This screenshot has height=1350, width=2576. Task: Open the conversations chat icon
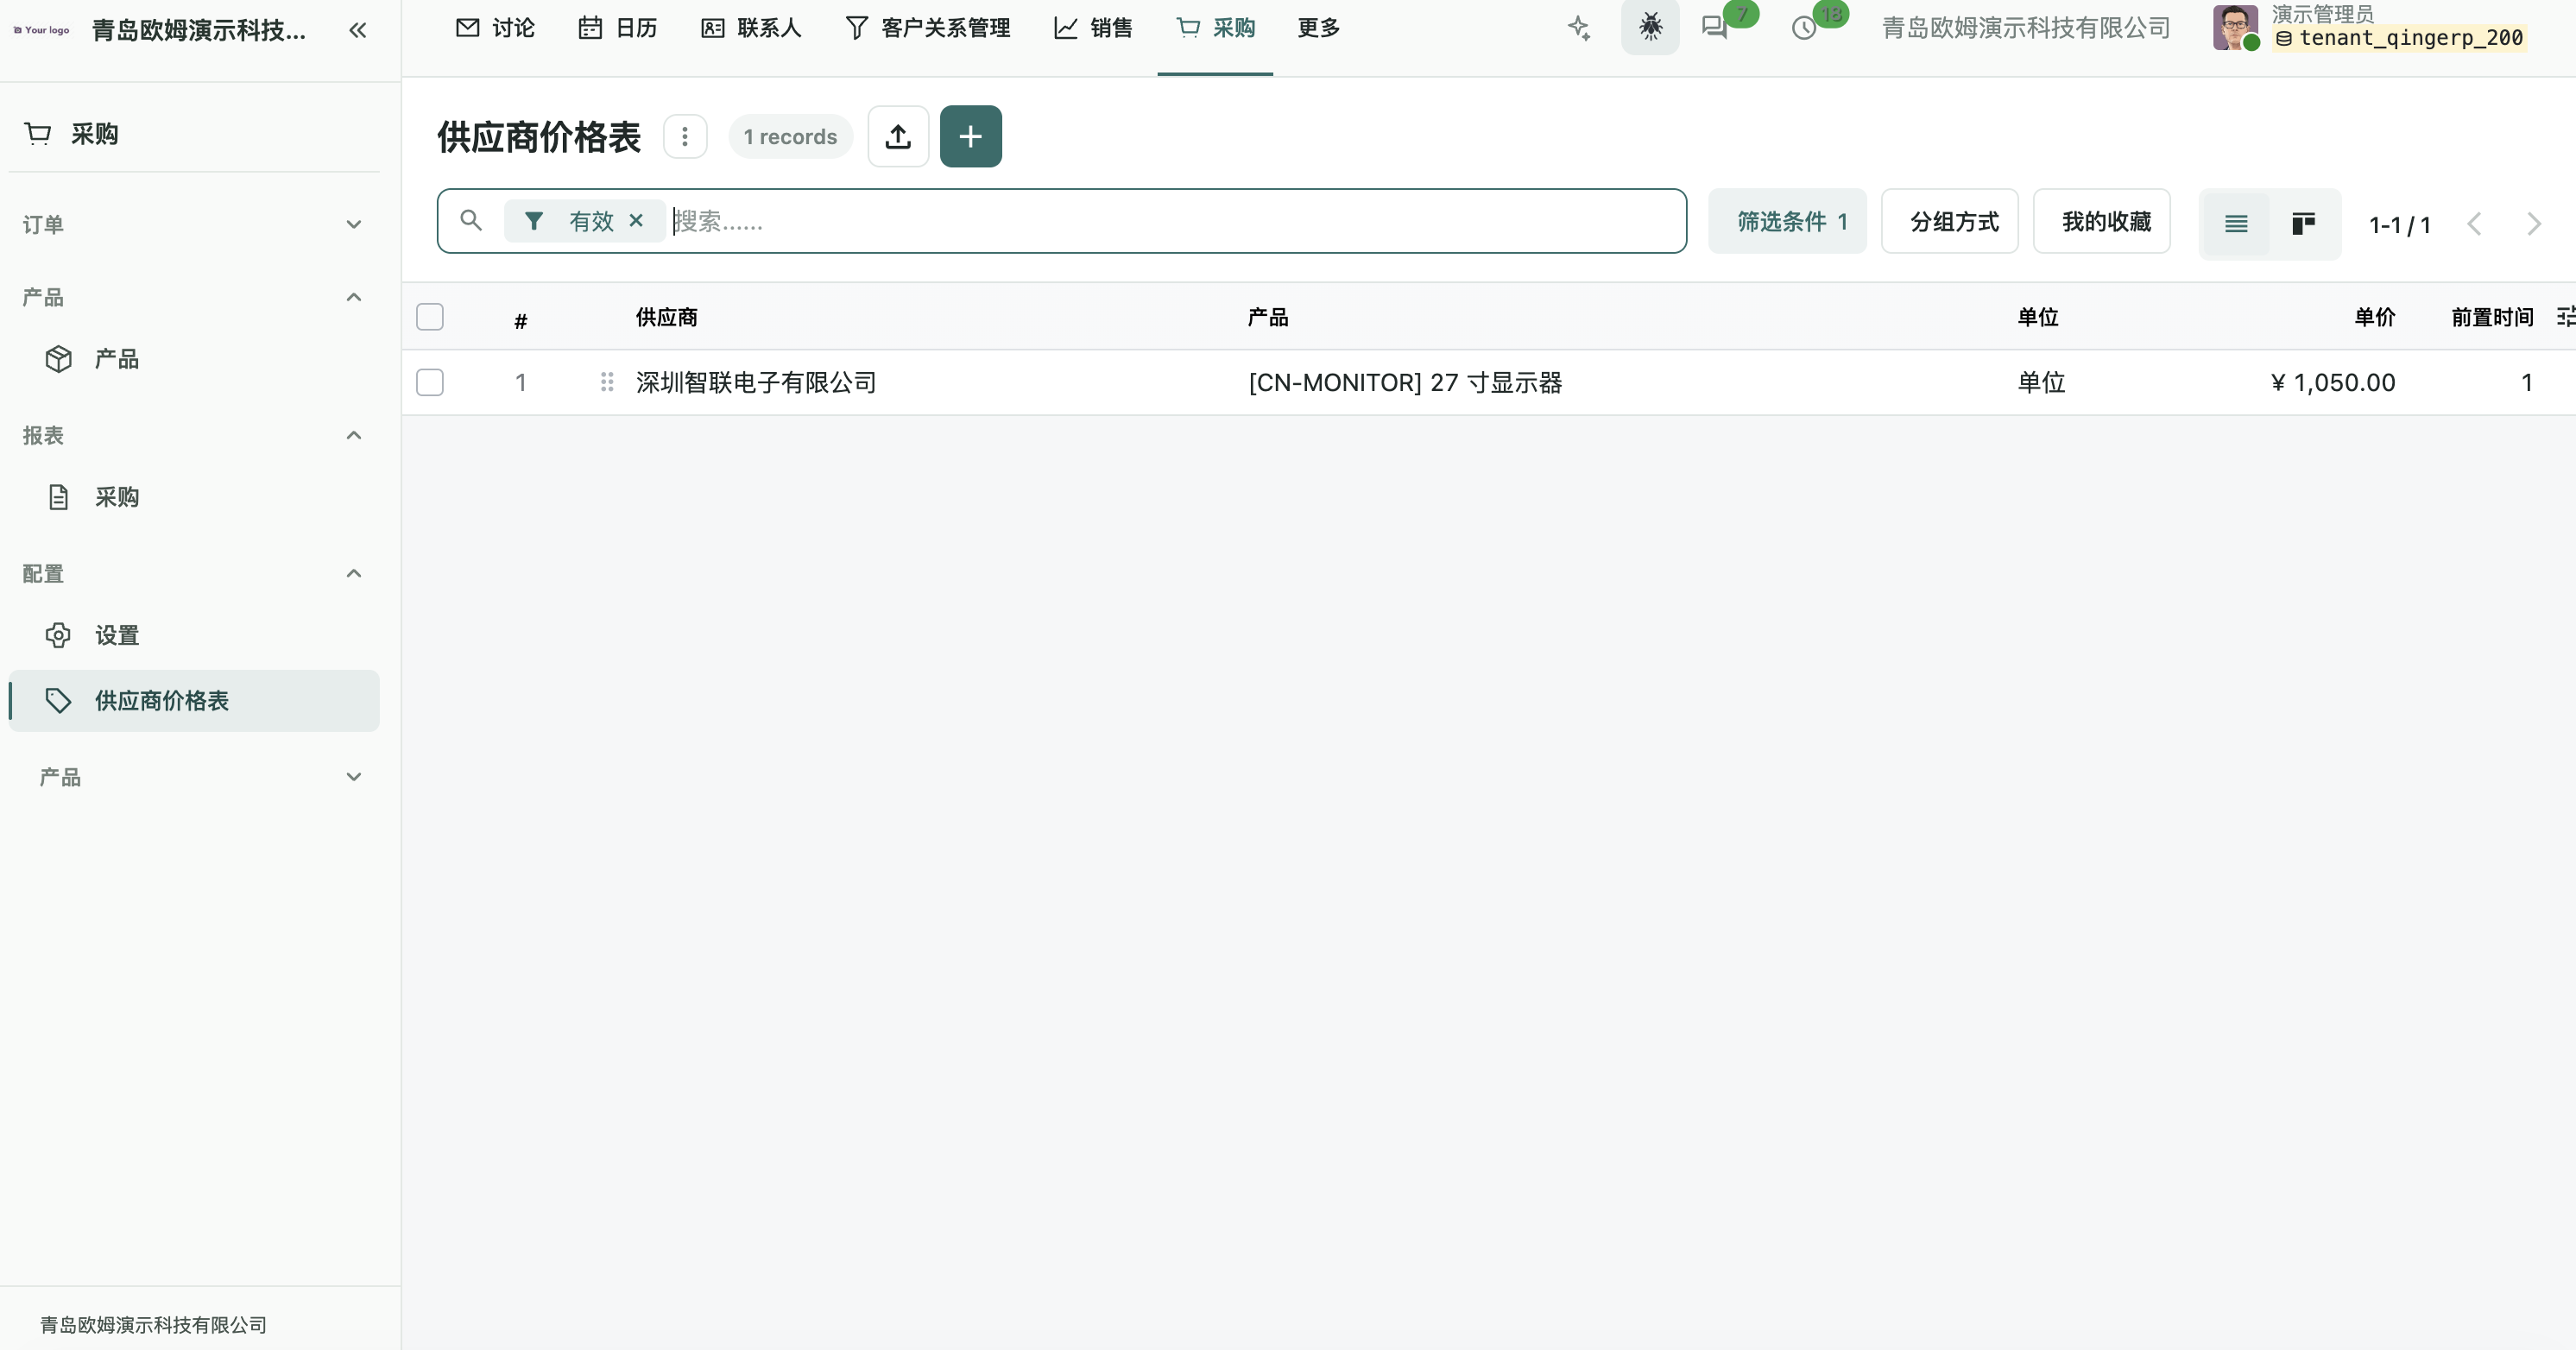pyautogui.click(x=1715, y=28)
